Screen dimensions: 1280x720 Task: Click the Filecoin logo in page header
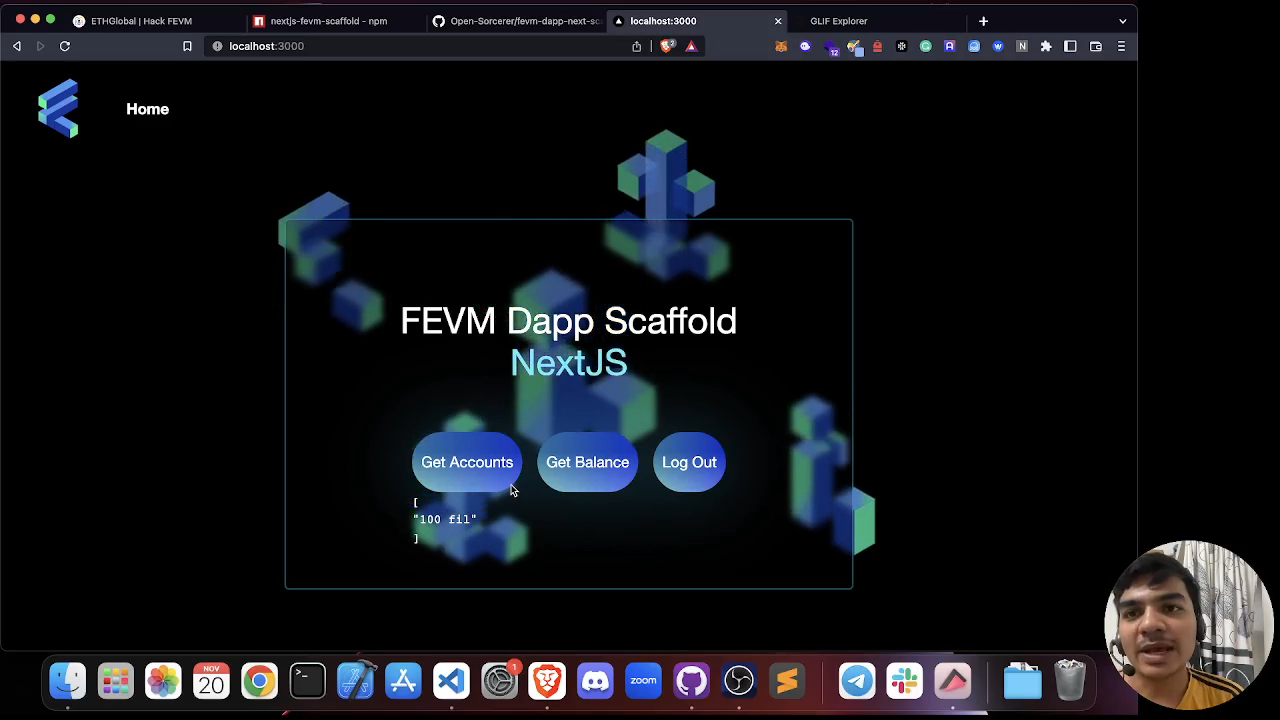coord(58,108)
